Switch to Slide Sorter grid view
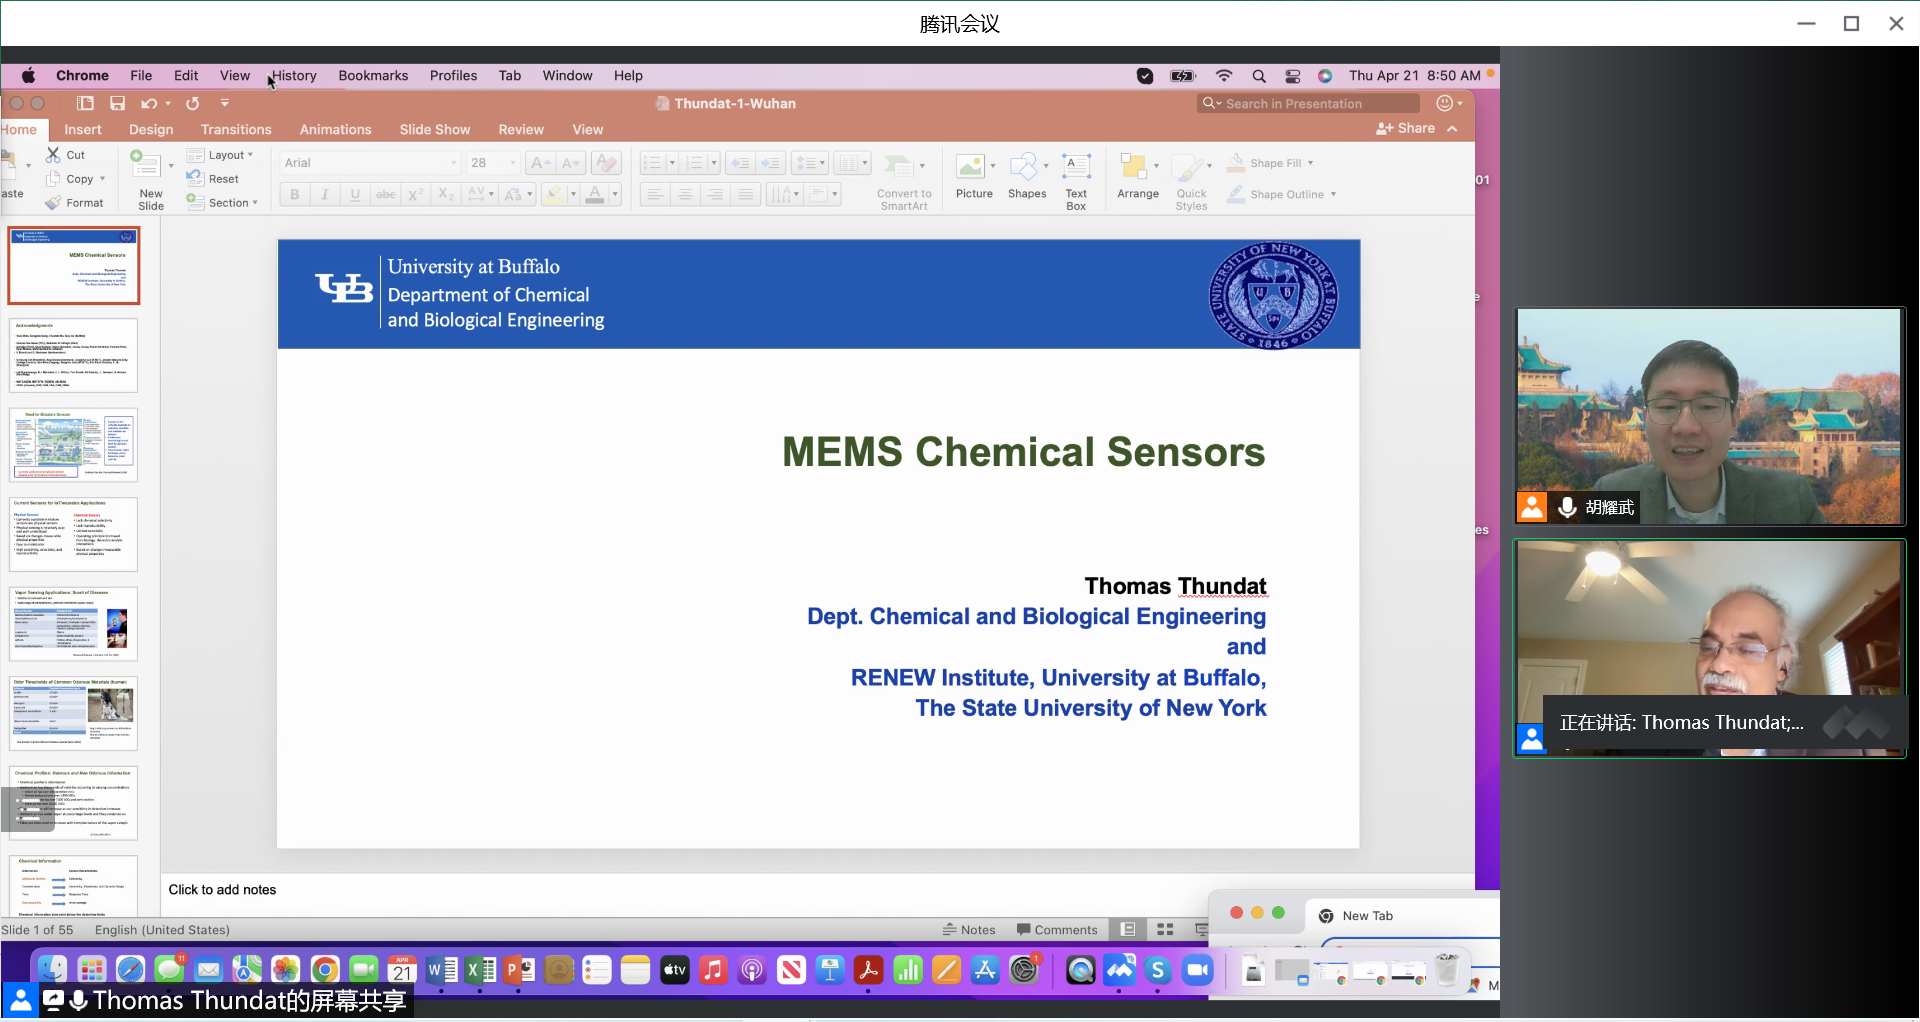 click(x=1165, y=930)
